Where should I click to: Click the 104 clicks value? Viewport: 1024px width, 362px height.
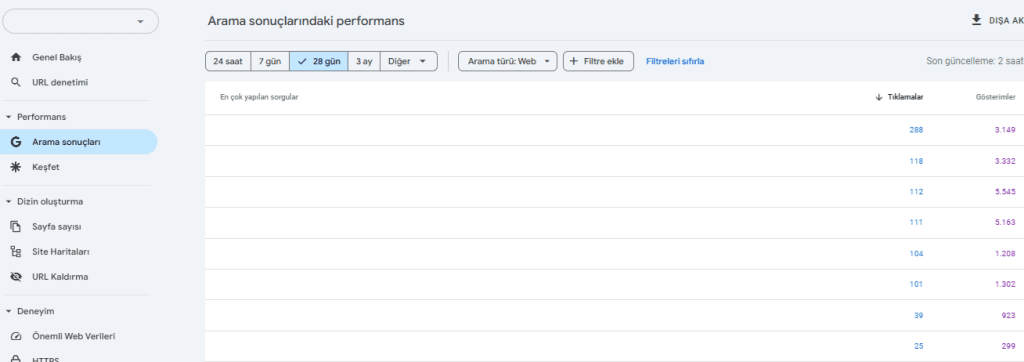tap(916, 254)
